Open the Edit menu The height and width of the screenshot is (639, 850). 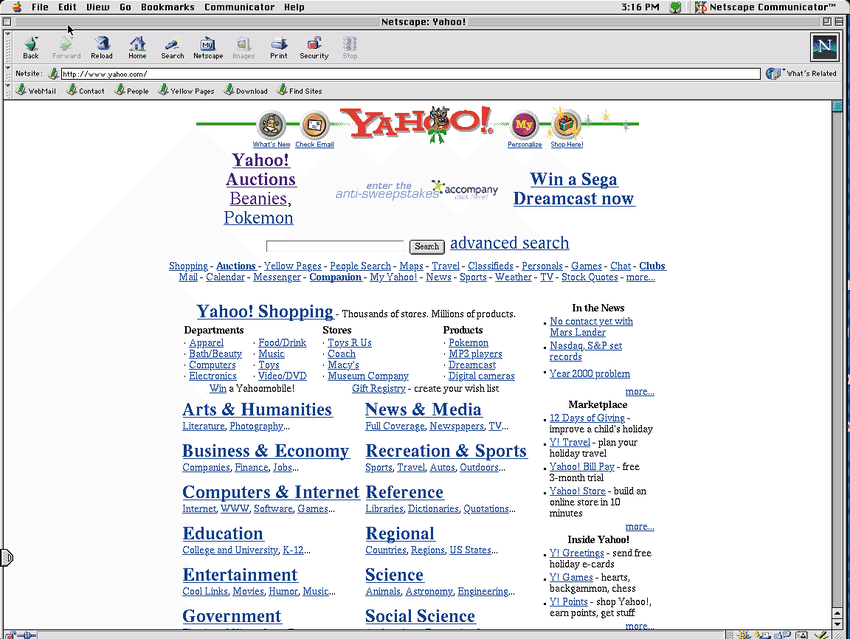67,7
